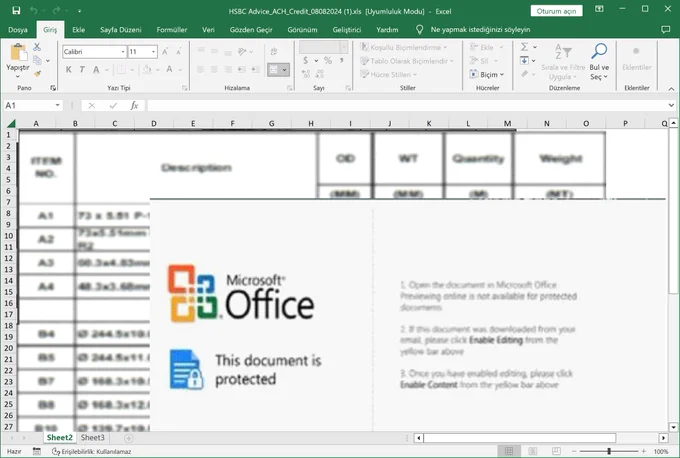Open the Tablo Olarak Biçimlendir menu
The height and width of the screenshot is (458, 680).
click(x=407, y=61)
